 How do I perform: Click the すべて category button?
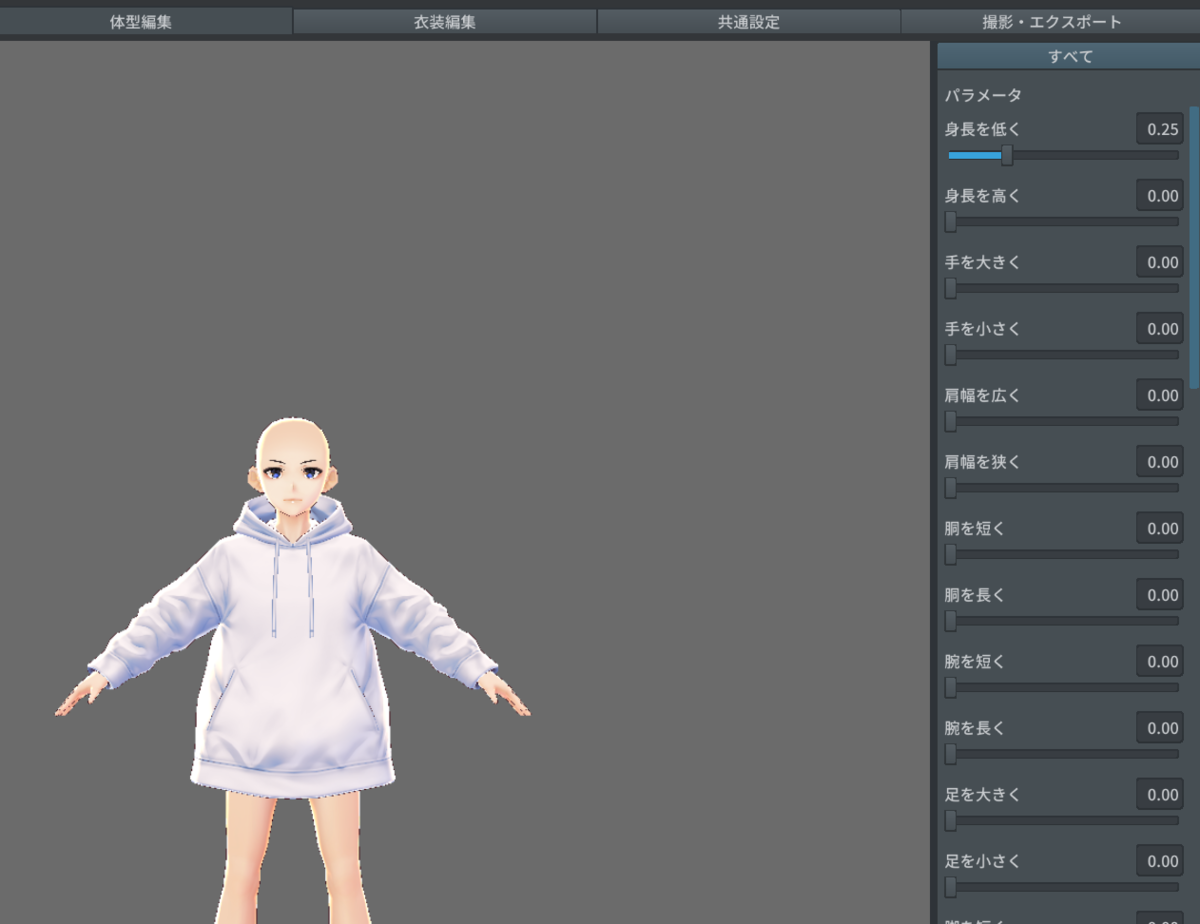click(1069, 57)
